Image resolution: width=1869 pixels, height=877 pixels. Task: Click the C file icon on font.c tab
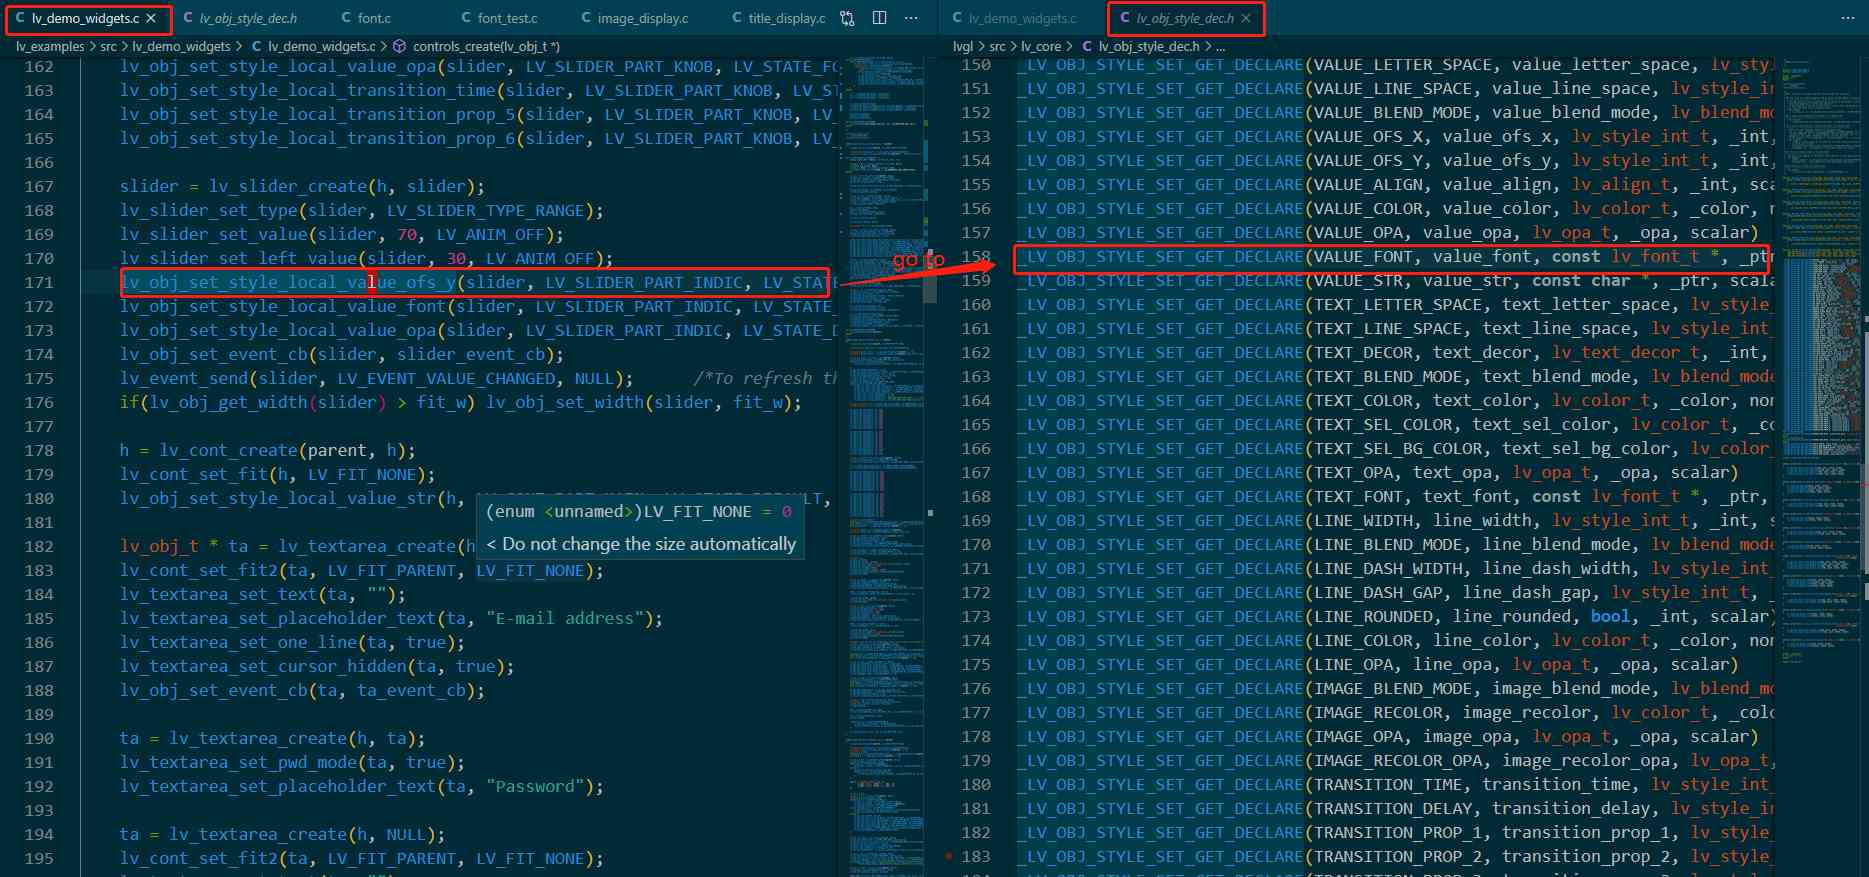click(346, 18)
